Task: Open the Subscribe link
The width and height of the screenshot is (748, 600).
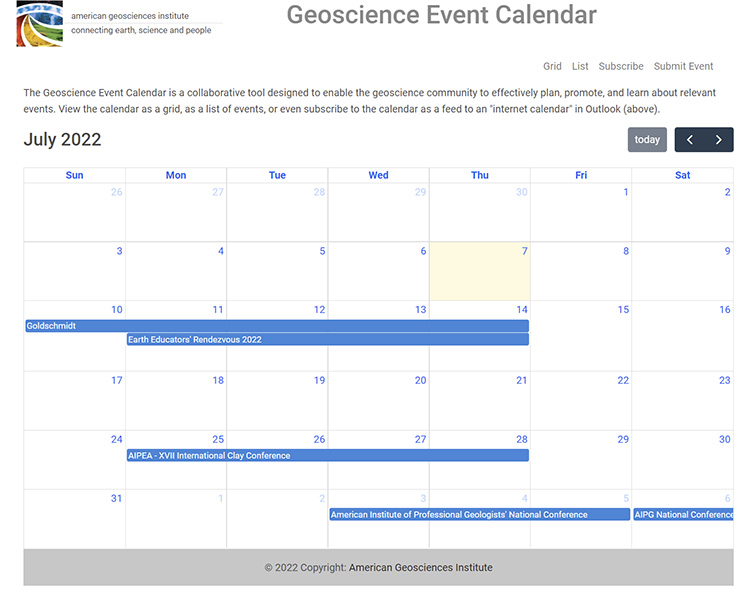Action: coord(621,66)
